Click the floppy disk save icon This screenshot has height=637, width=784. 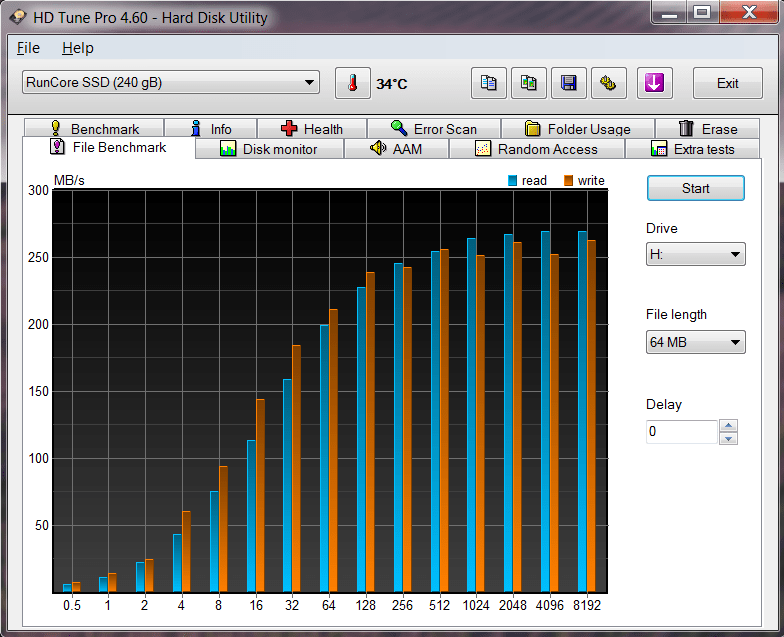click(568, 83)
